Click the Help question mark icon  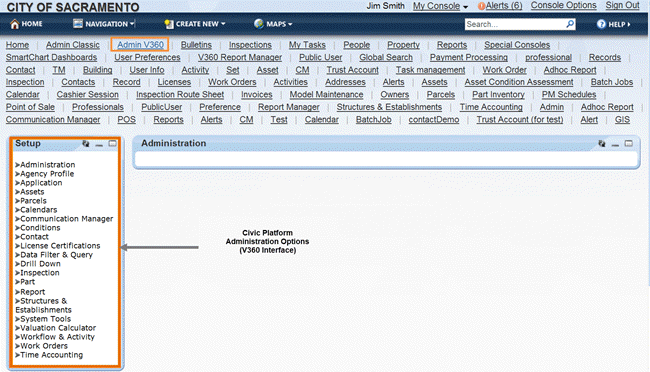(x=601, y=24)
